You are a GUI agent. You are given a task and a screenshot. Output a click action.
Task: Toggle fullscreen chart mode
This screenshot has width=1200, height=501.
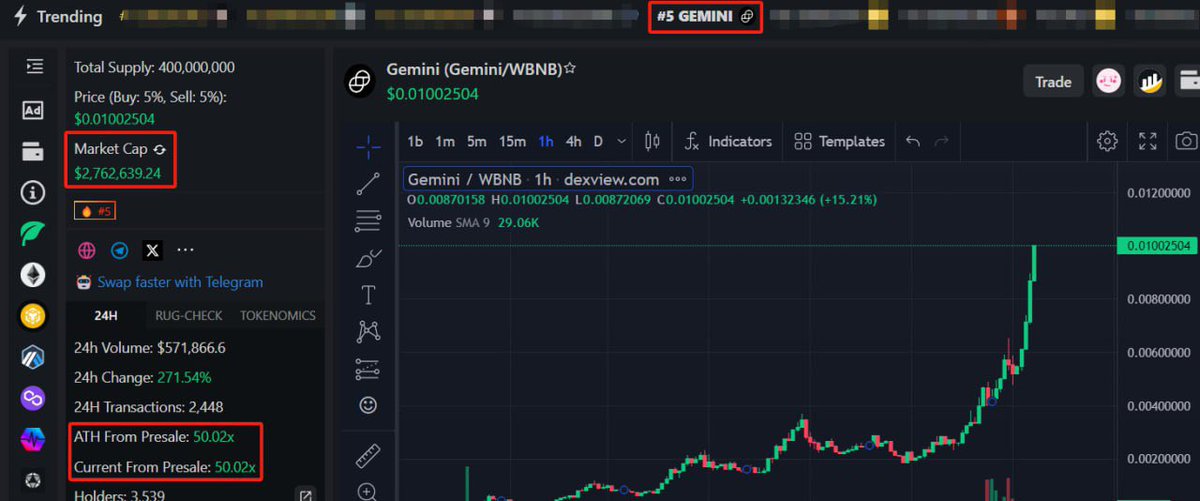[x=1148, y=141]
